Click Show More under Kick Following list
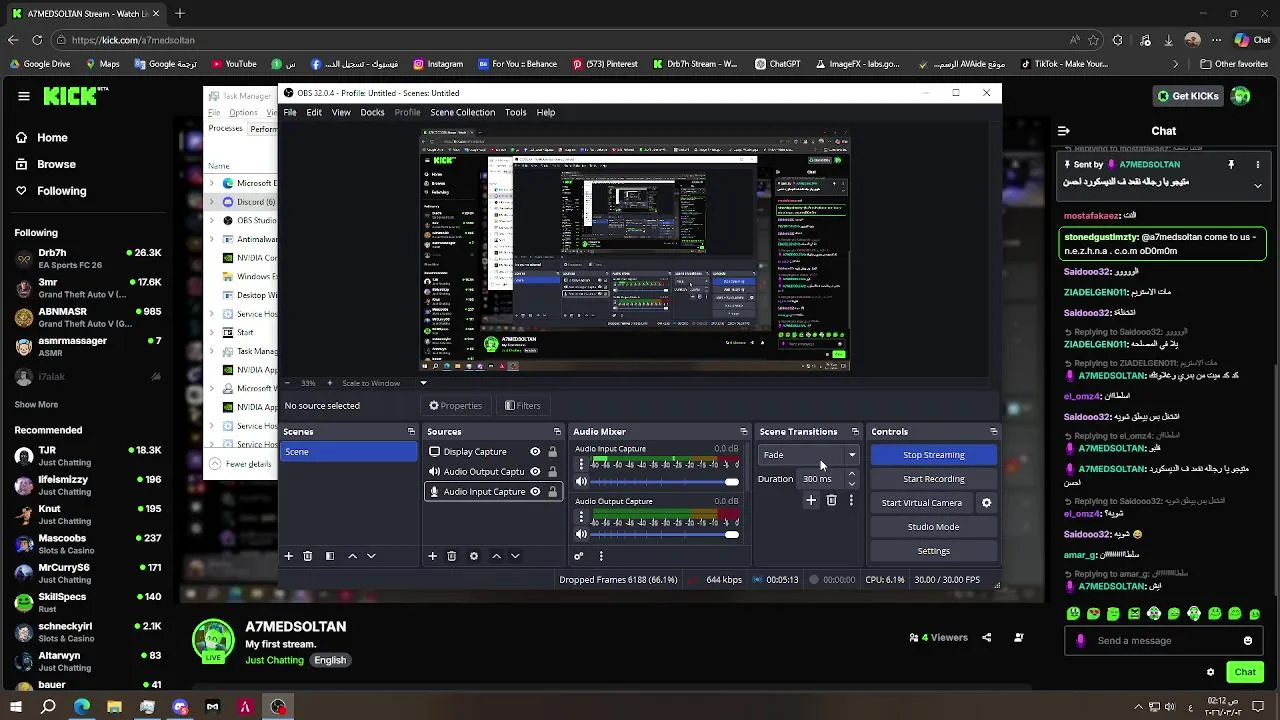 [36, 405]
